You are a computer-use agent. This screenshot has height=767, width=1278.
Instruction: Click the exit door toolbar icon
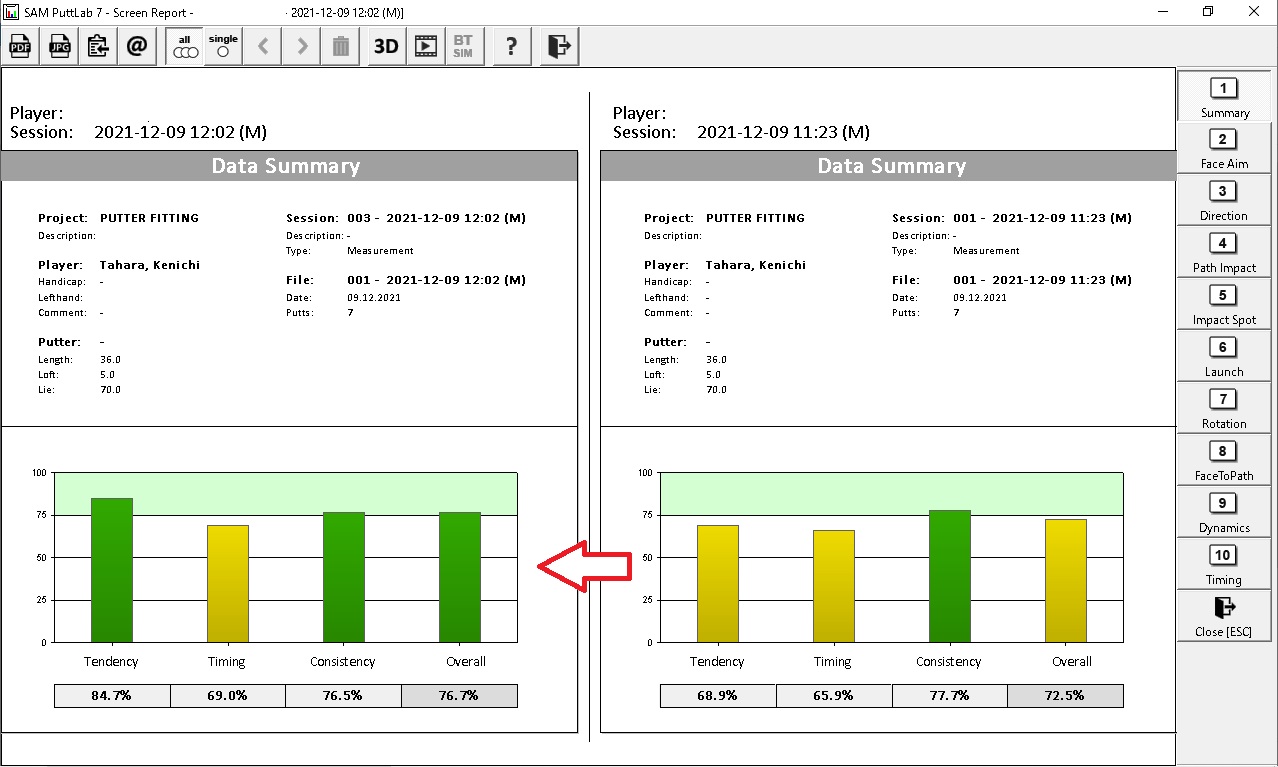click(558, 46)
